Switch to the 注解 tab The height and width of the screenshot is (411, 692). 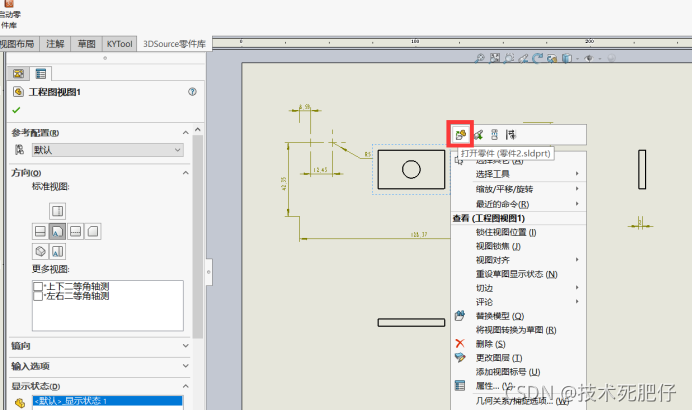pyautogui.click(x=55, y=44)
